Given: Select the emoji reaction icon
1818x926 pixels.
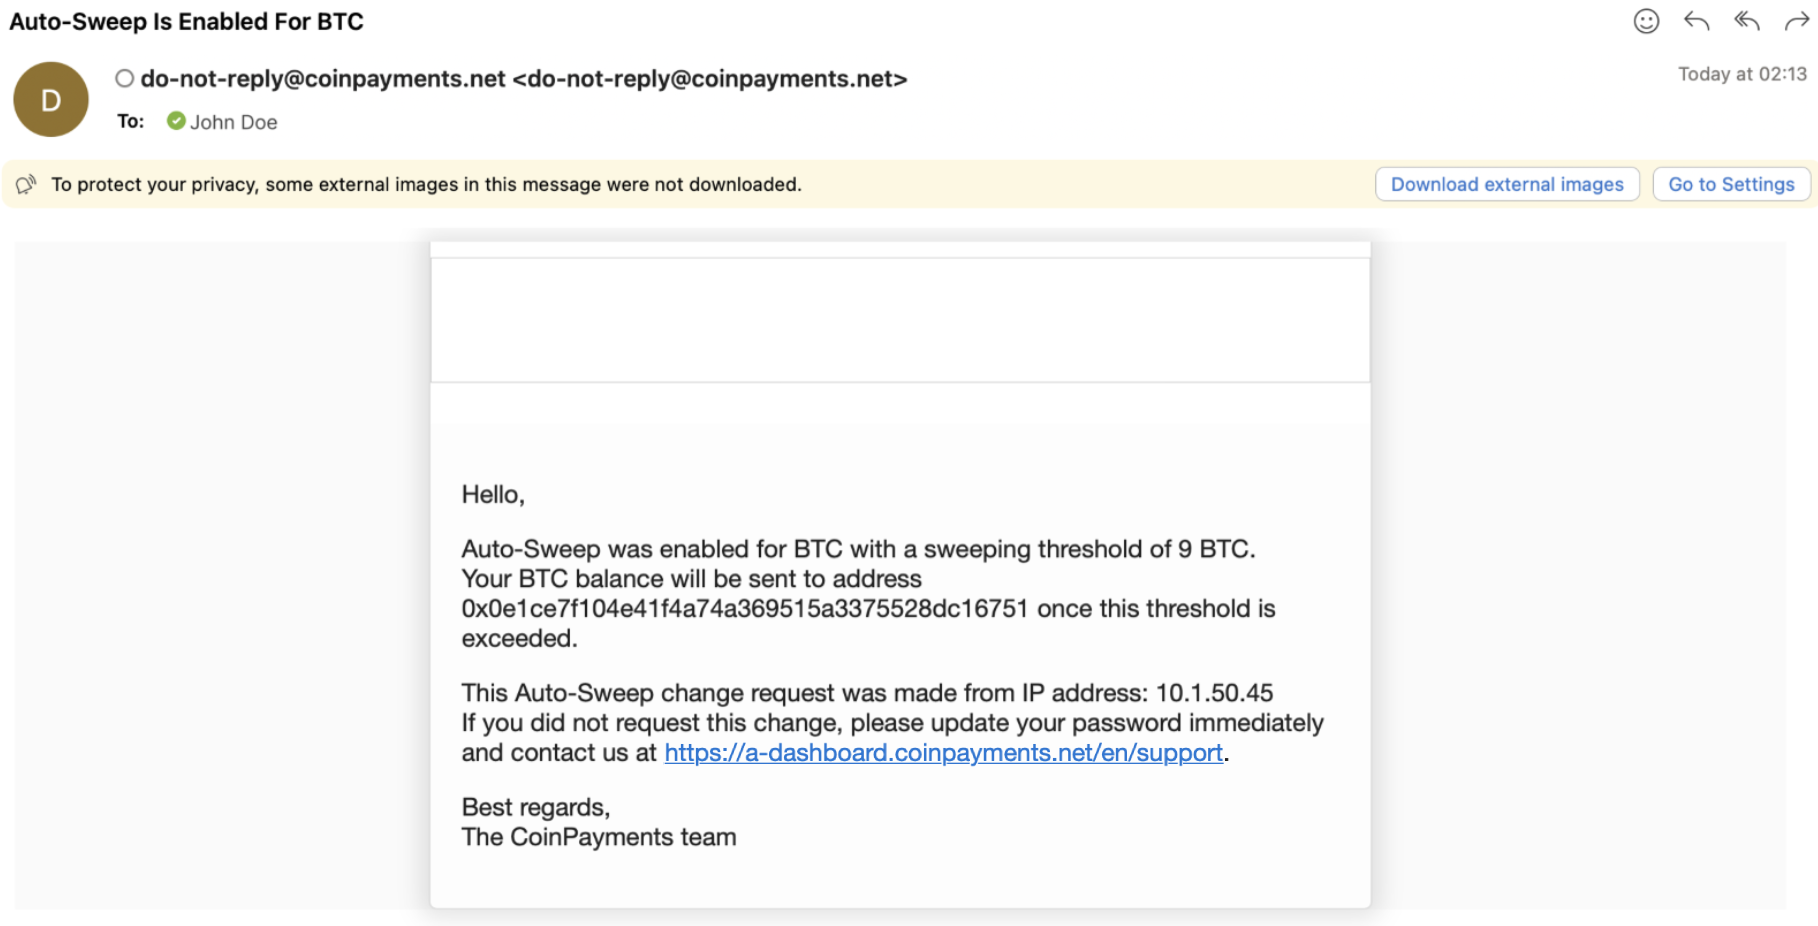Looking at the screenshot, I should pos(1648,21).
